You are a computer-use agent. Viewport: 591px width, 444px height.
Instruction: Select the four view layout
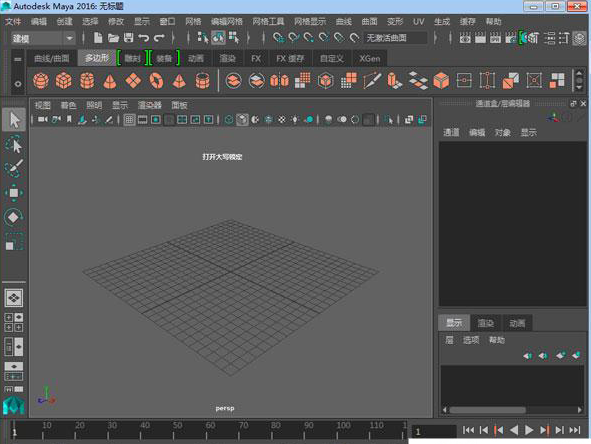[14, 323]
